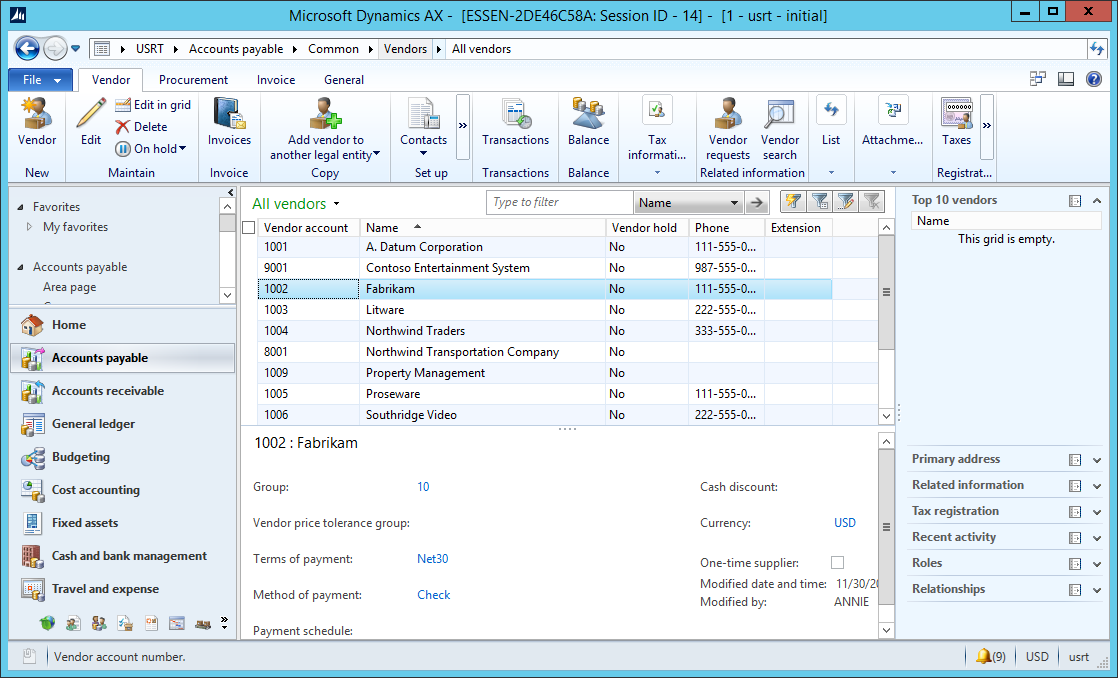Open the Edit form for Fabrikam
Image resolution: width=1118 pixels, height=678 pixels.
pyautogui.click(x=89, y=125)
